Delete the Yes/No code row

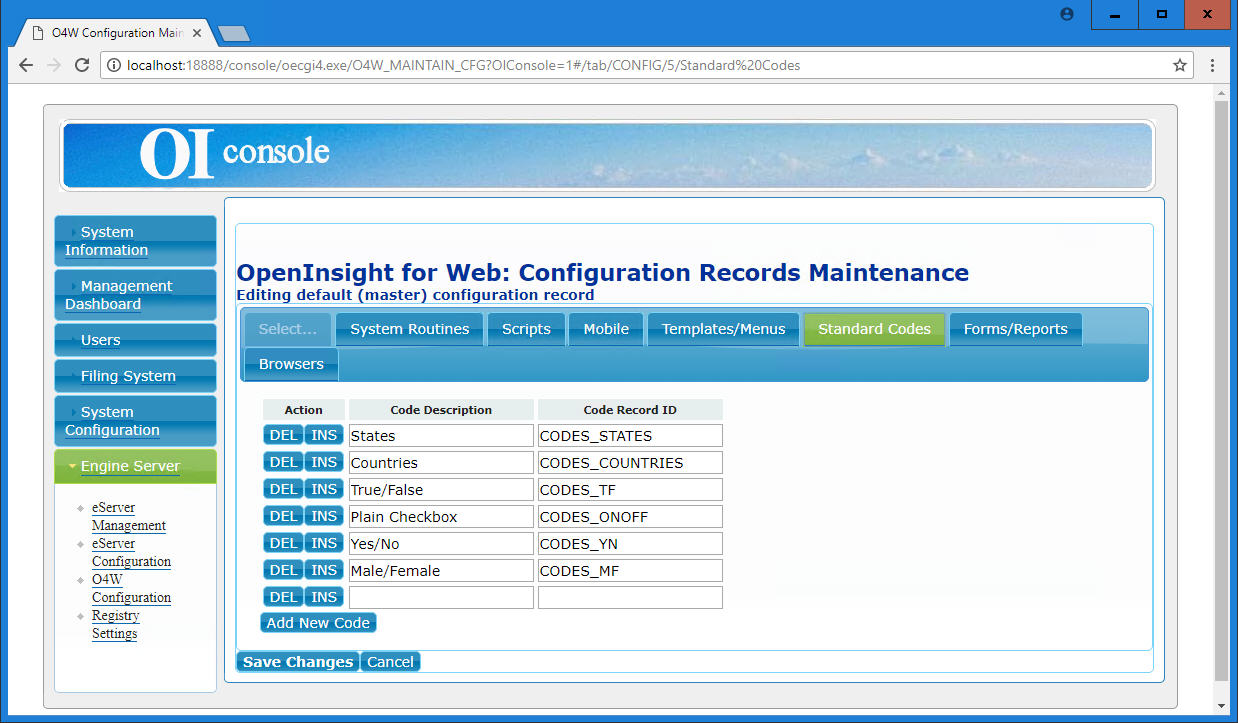click(x=284, y=543)
